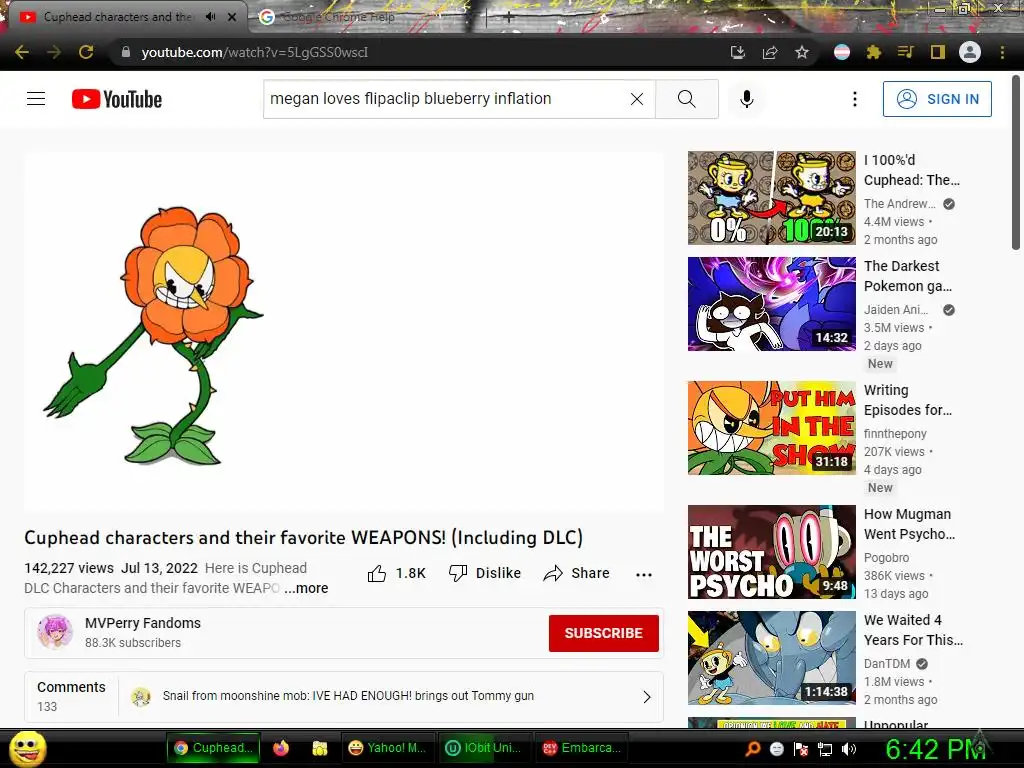Go back with the browser back arrow
This screenshot has width=1024, height=768.
(x=22, y=52)
